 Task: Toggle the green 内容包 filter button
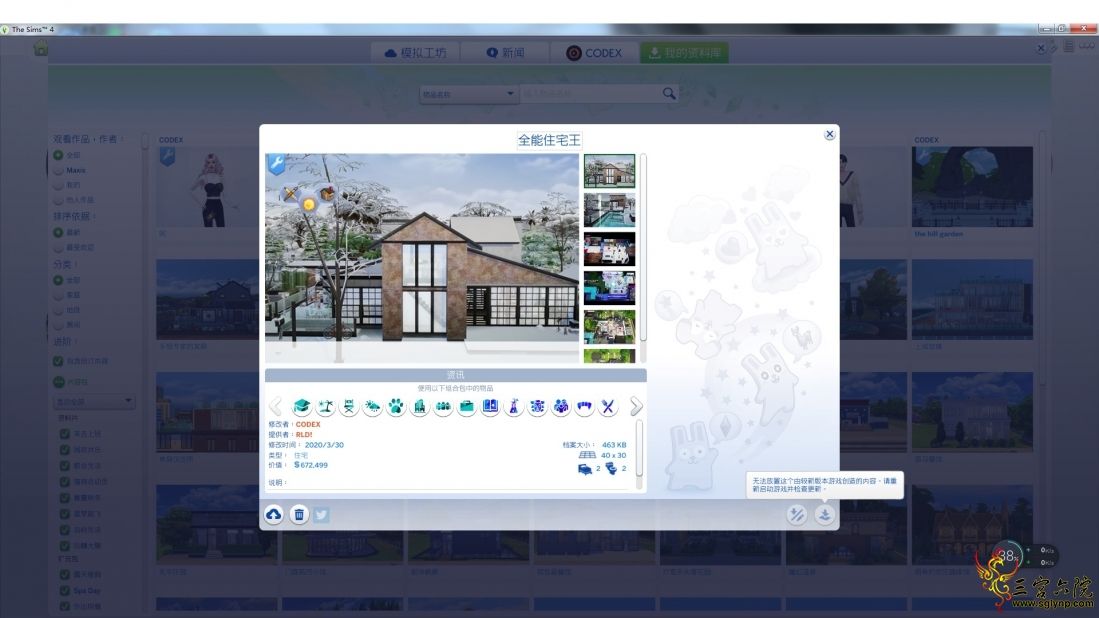tap(59, 382)
